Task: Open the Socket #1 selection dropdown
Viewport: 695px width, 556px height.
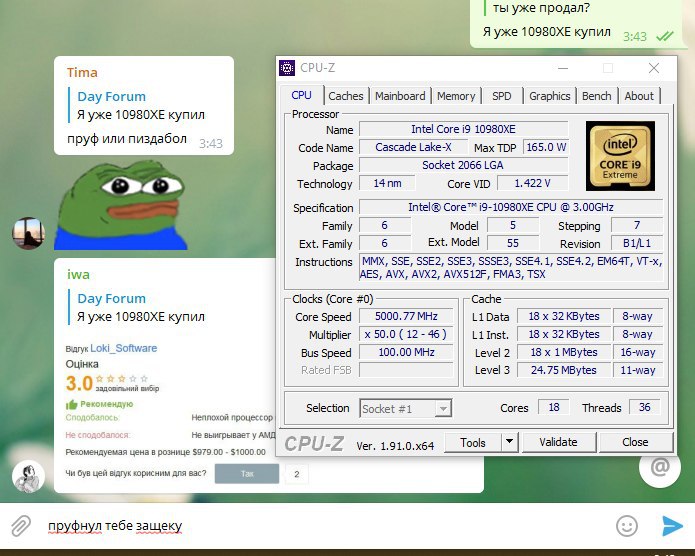Action: [x=406, y=408]
